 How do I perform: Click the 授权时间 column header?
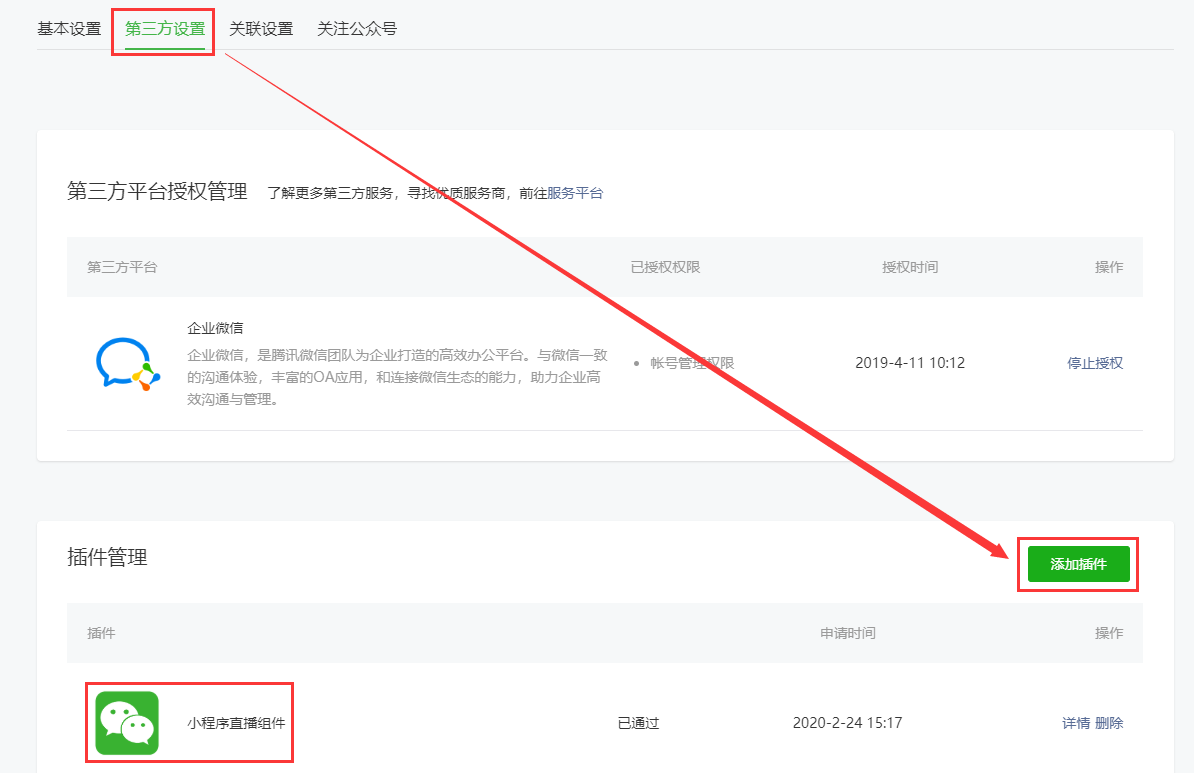[x=910, y=267]
